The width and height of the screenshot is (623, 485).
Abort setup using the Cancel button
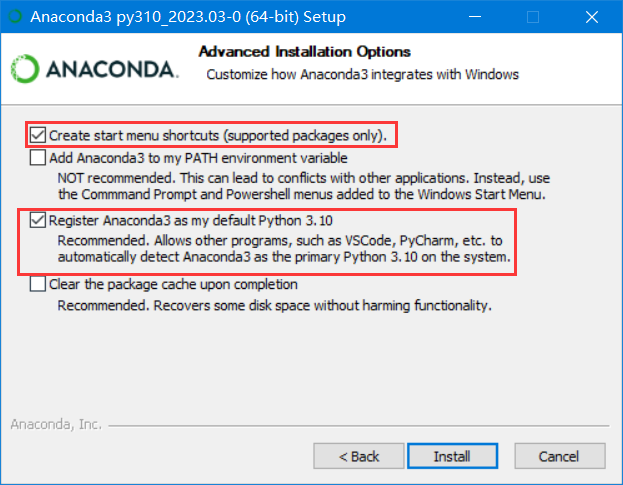coord(560,456)
